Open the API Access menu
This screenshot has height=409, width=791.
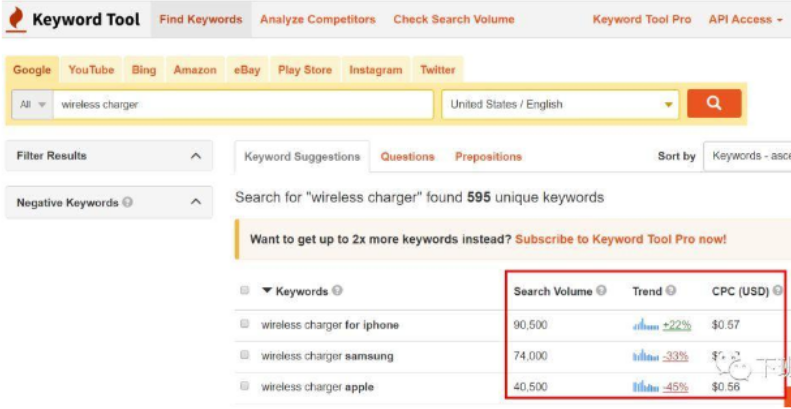pos(745,19)
